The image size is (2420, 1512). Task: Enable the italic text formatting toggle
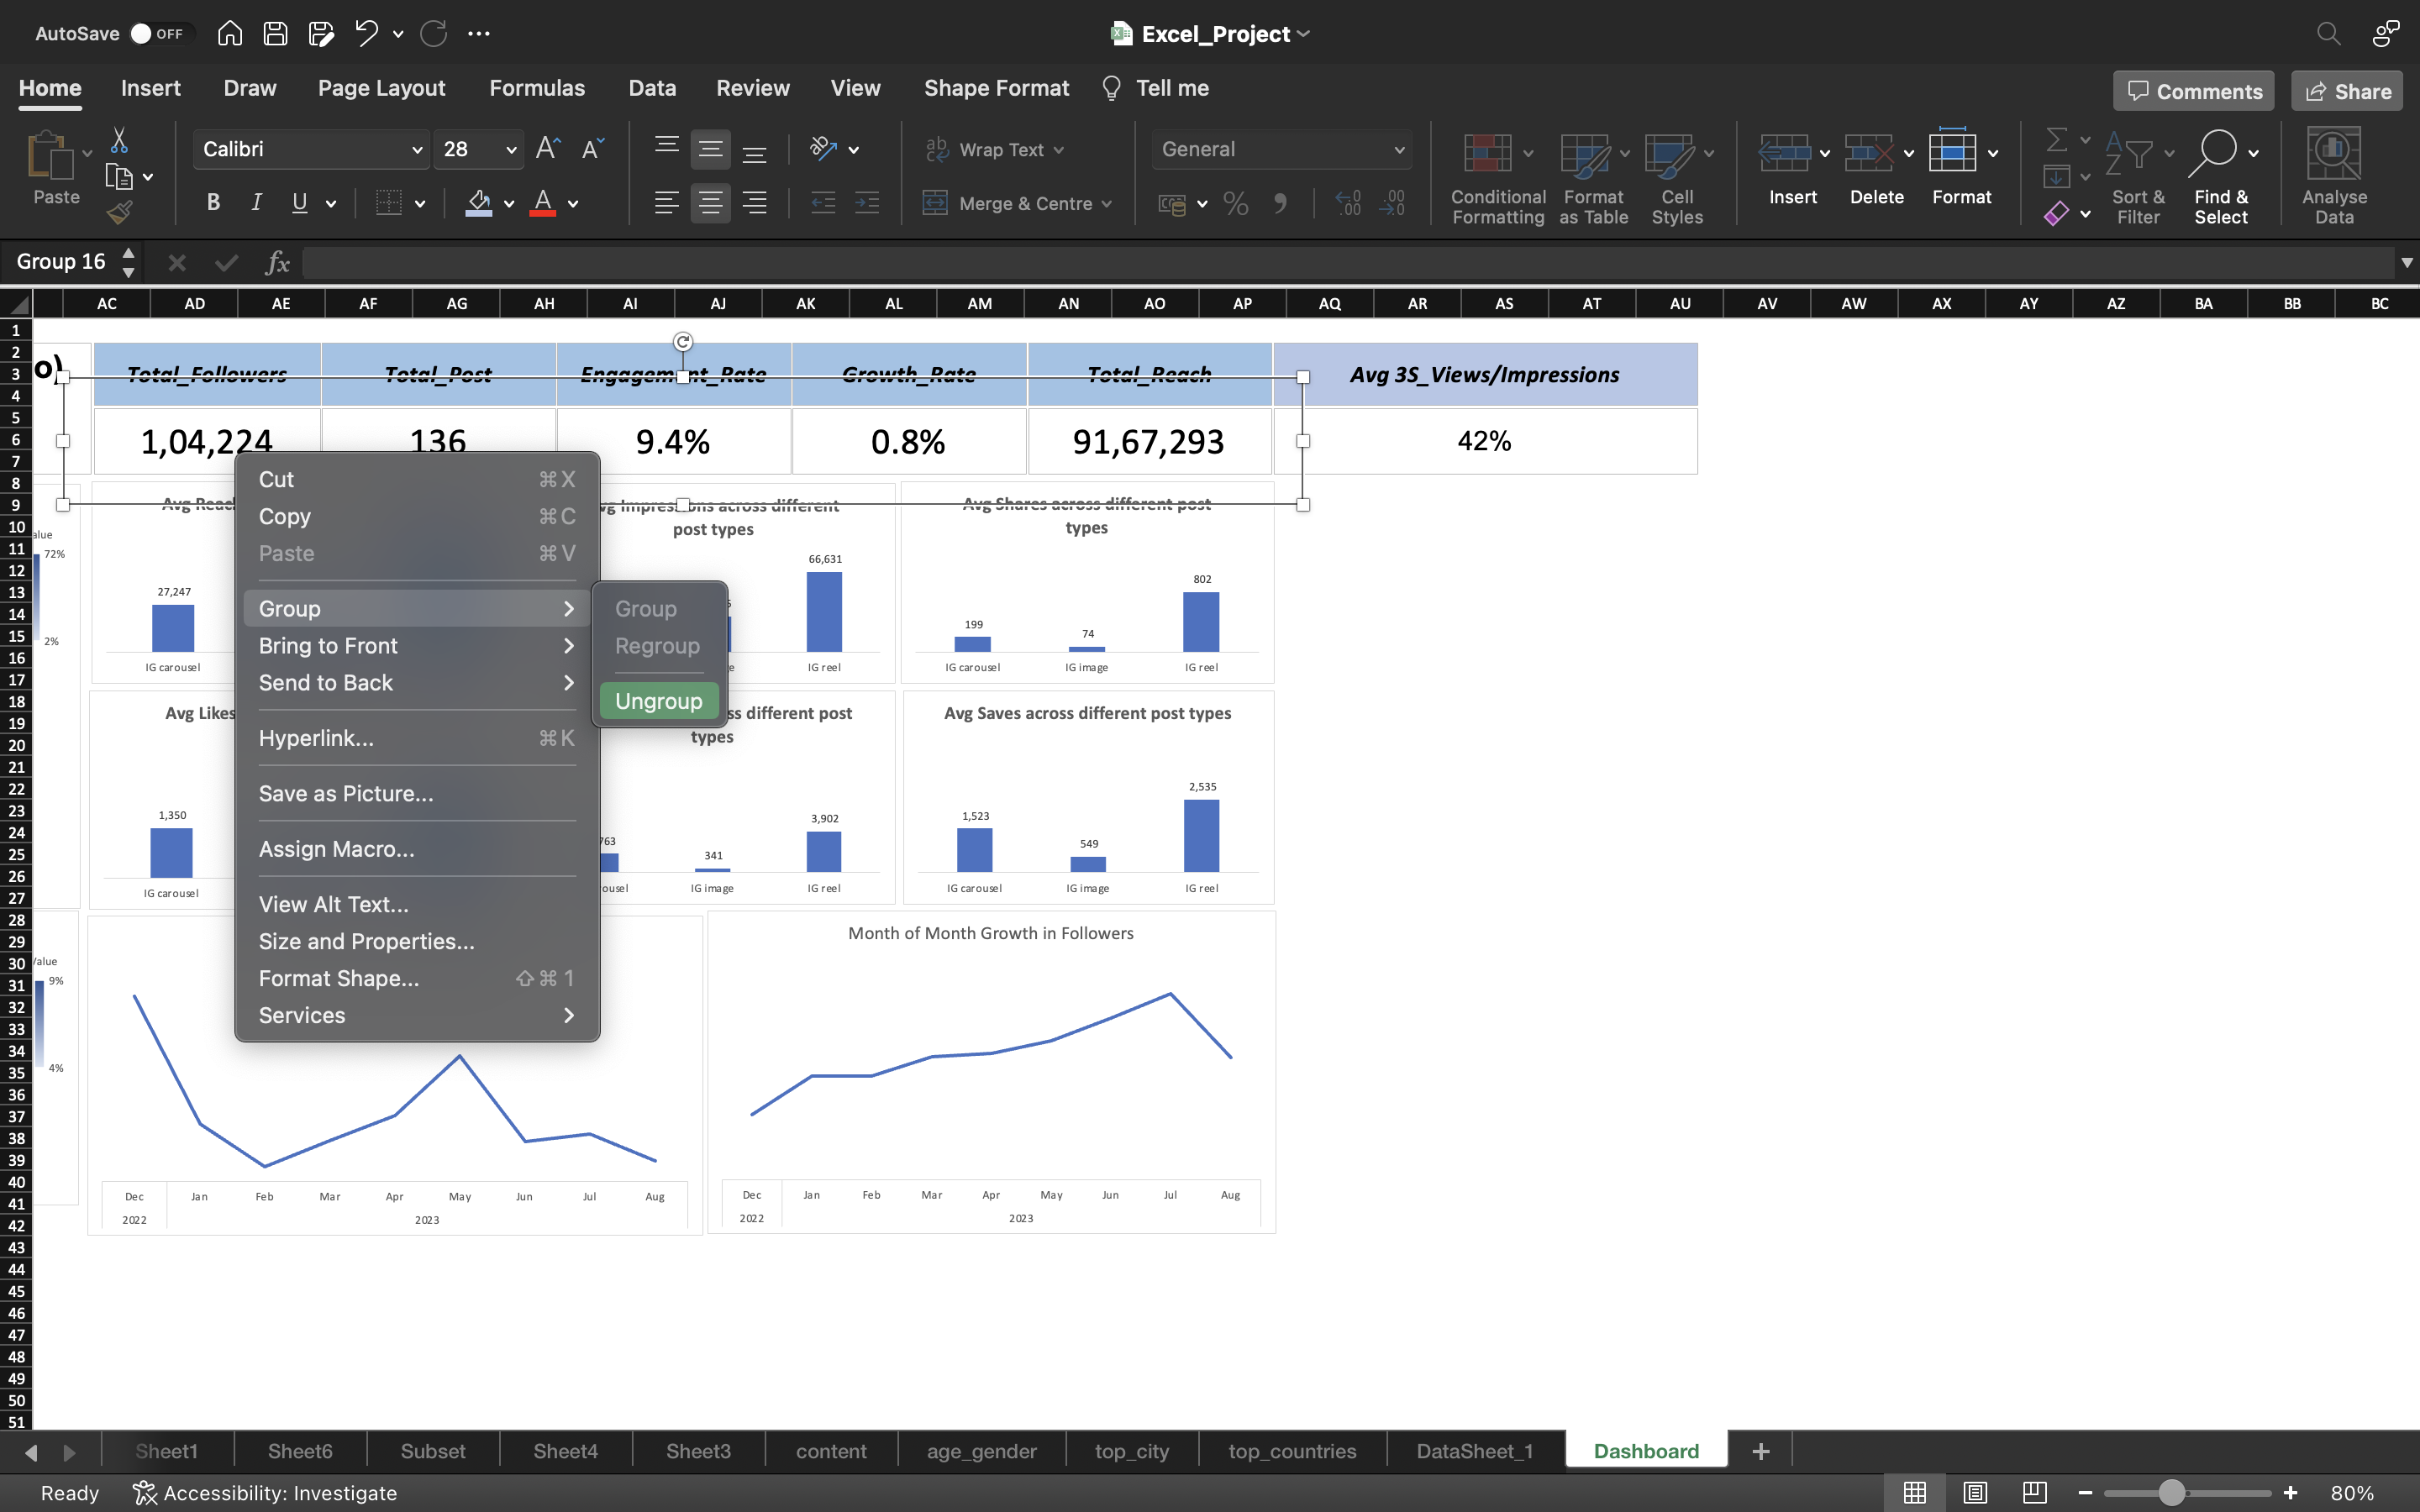click(256, 204)
